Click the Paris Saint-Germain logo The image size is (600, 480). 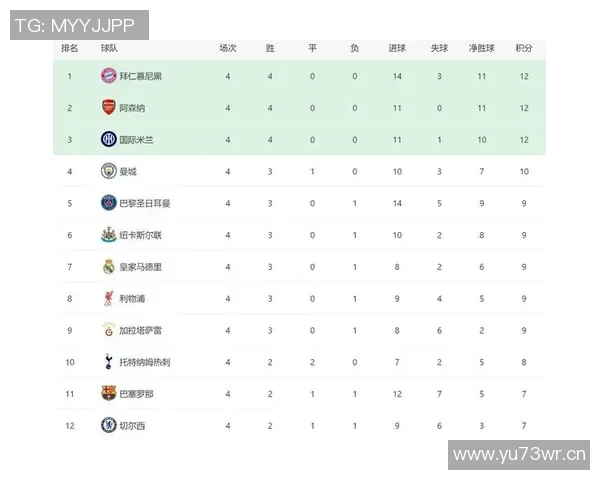click(x=108, y=203)
